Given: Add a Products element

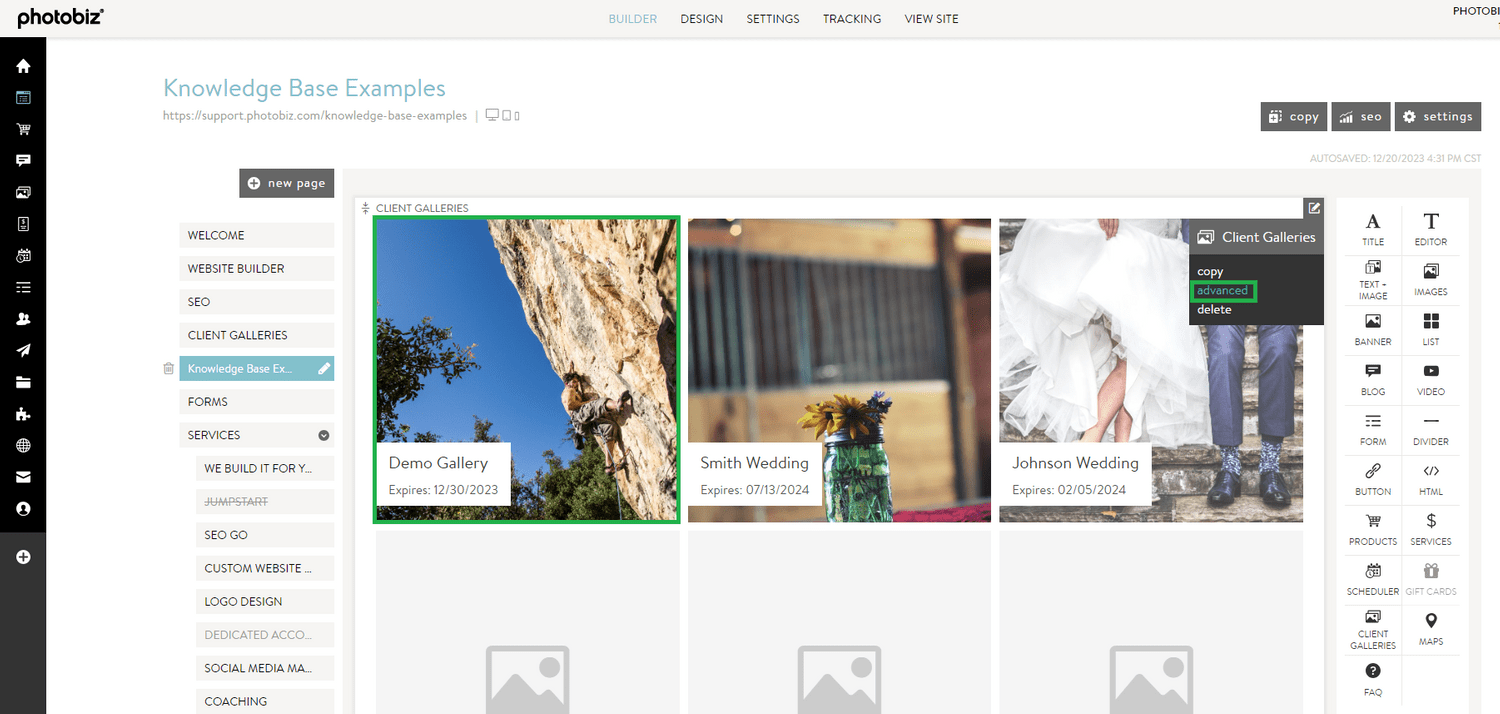Looking at the screenshot, I should tap(1371, 530).
